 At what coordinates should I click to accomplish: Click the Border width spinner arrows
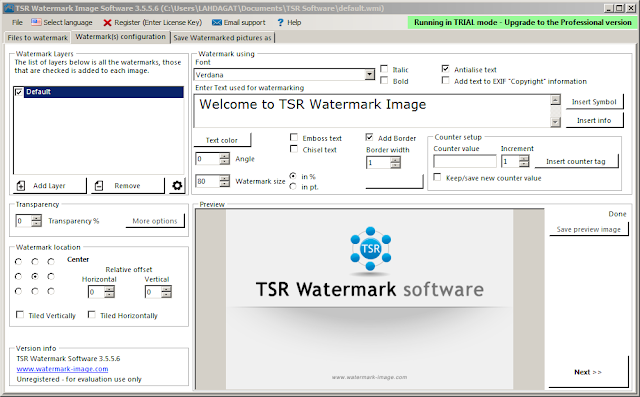[x=395, y=162]
